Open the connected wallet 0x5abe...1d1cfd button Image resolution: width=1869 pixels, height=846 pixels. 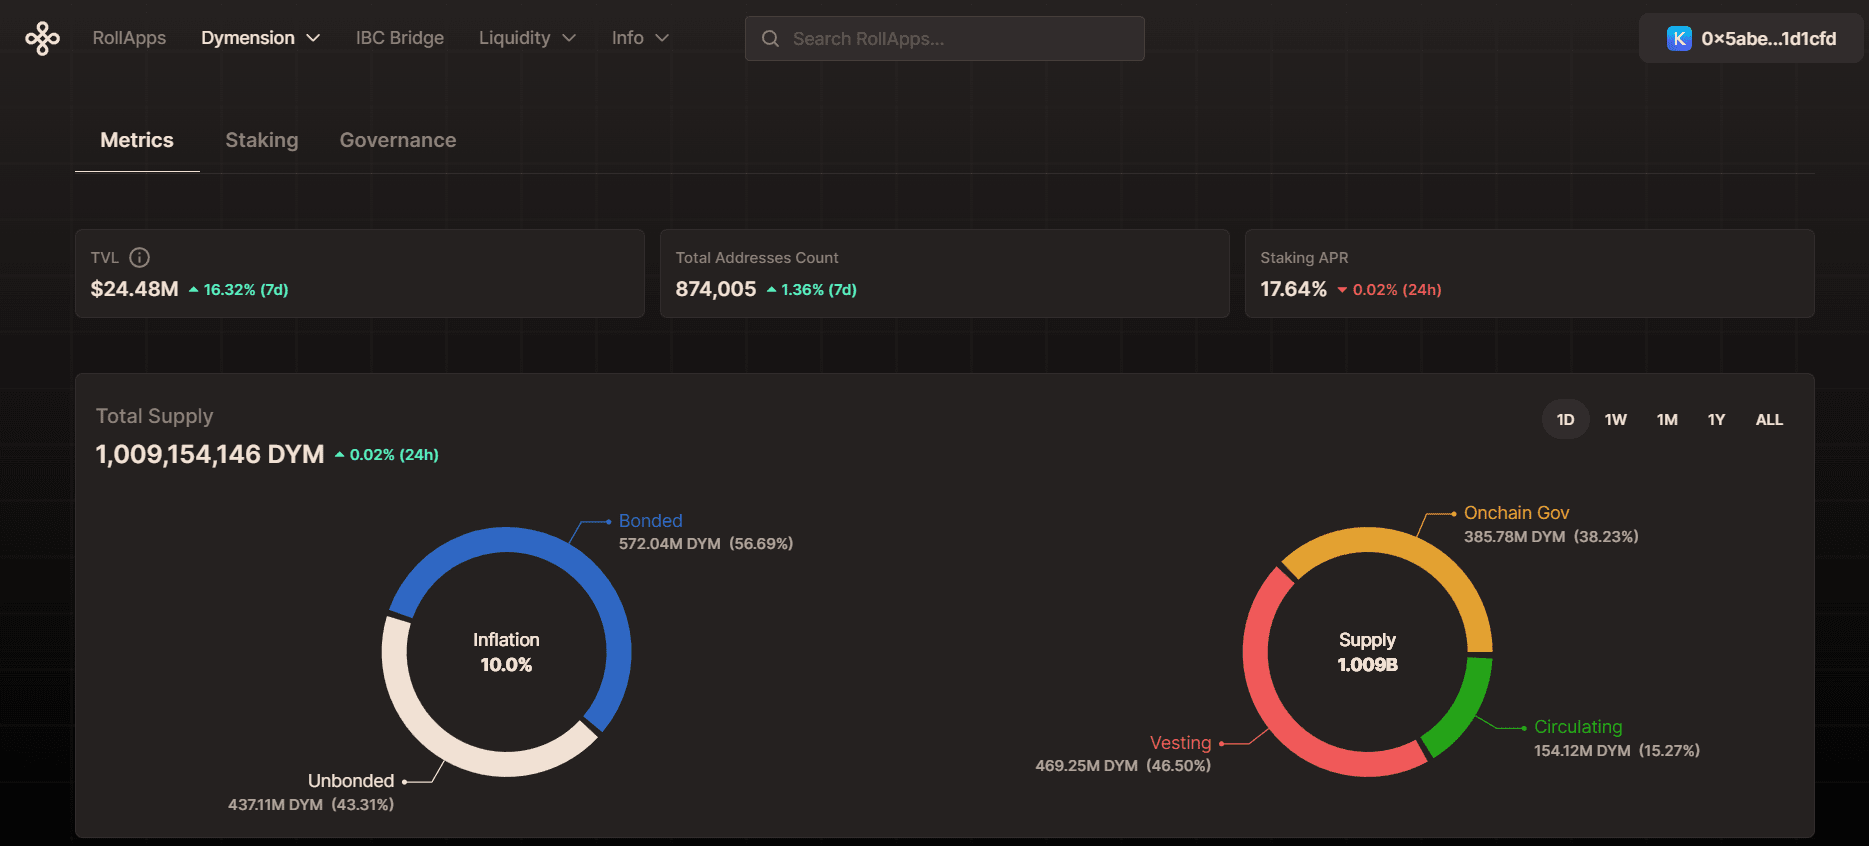[1751, 39]
